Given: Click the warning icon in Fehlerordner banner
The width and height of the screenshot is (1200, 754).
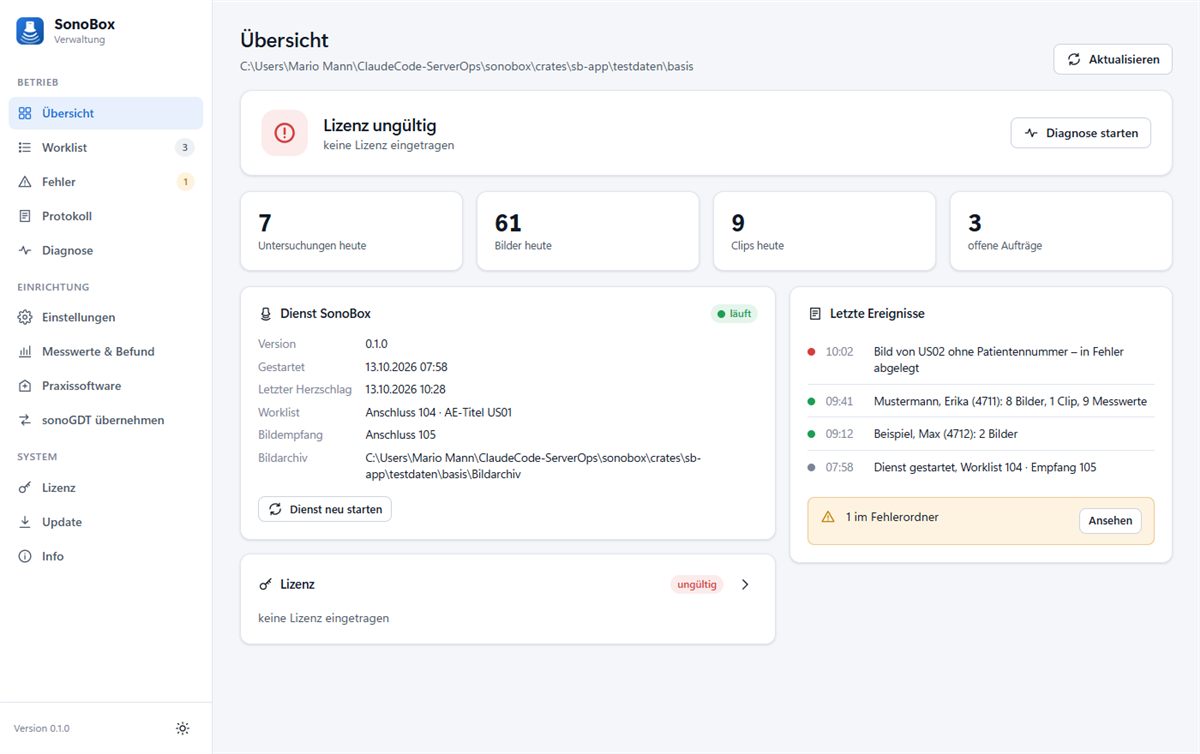Looking at the screenshot, I should 828,517.
